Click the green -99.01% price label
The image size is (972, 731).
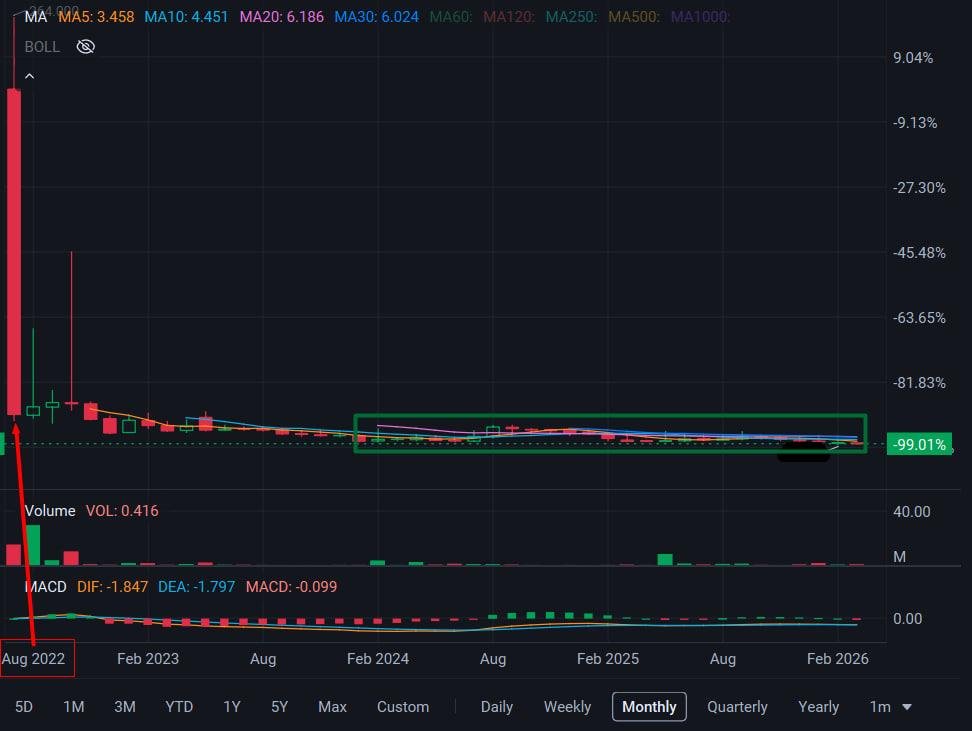point(919,445)
